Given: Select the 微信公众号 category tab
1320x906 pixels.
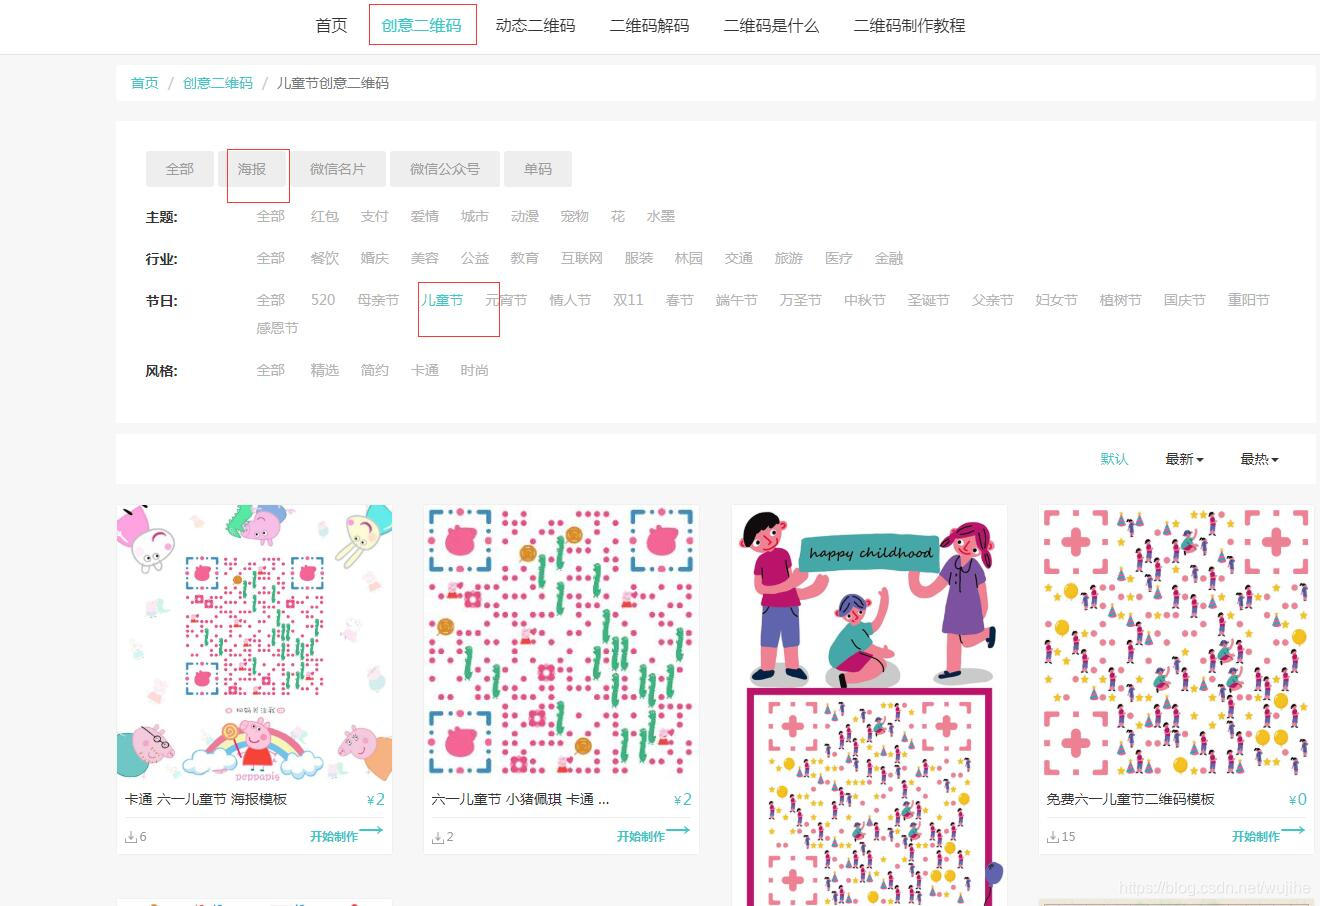Looking at the screenshot, I should point(445,169).
